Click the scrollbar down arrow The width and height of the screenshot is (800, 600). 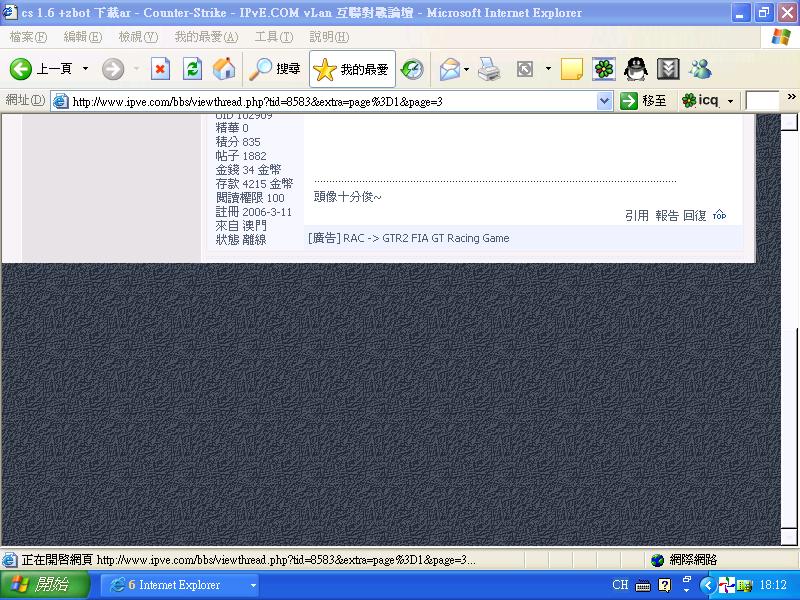tap(790, 537)
